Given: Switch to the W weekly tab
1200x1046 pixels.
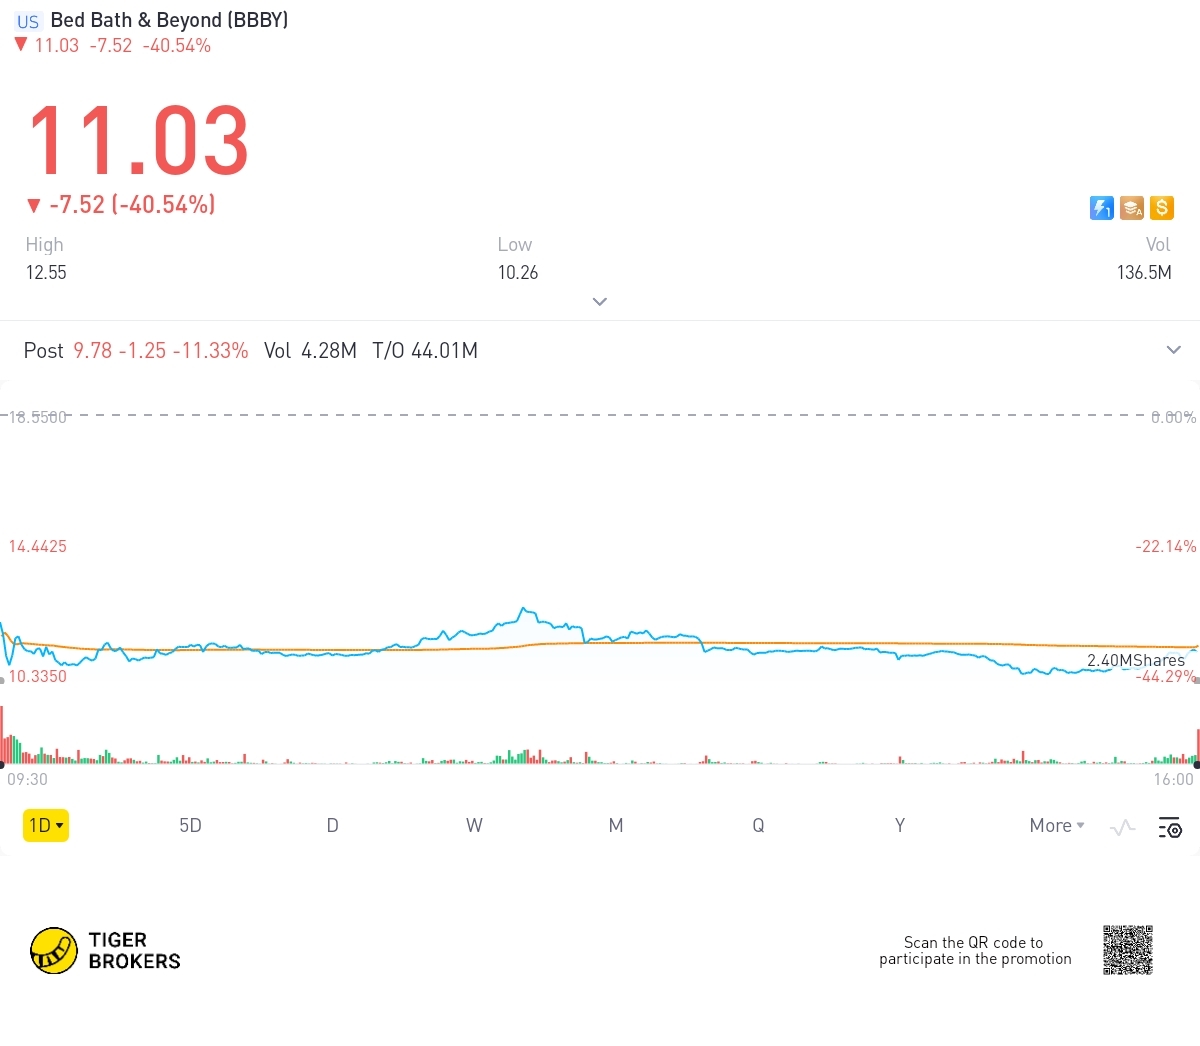Looking at the screenshot, I should pyautogui.click(x=474, y=825).
